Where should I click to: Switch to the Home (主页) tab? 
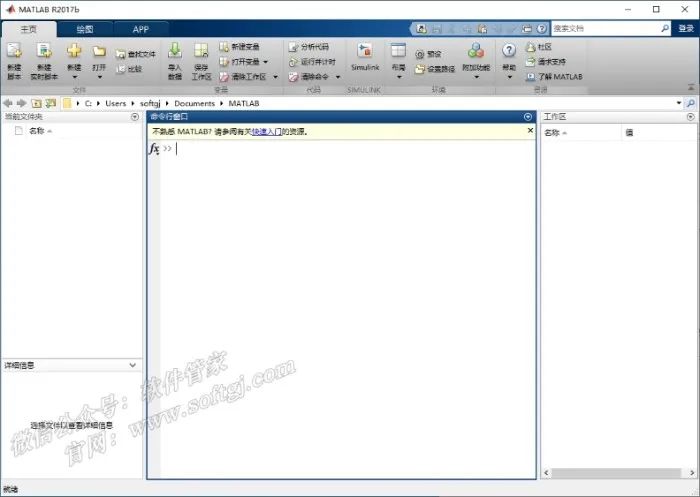pos(29,29)
